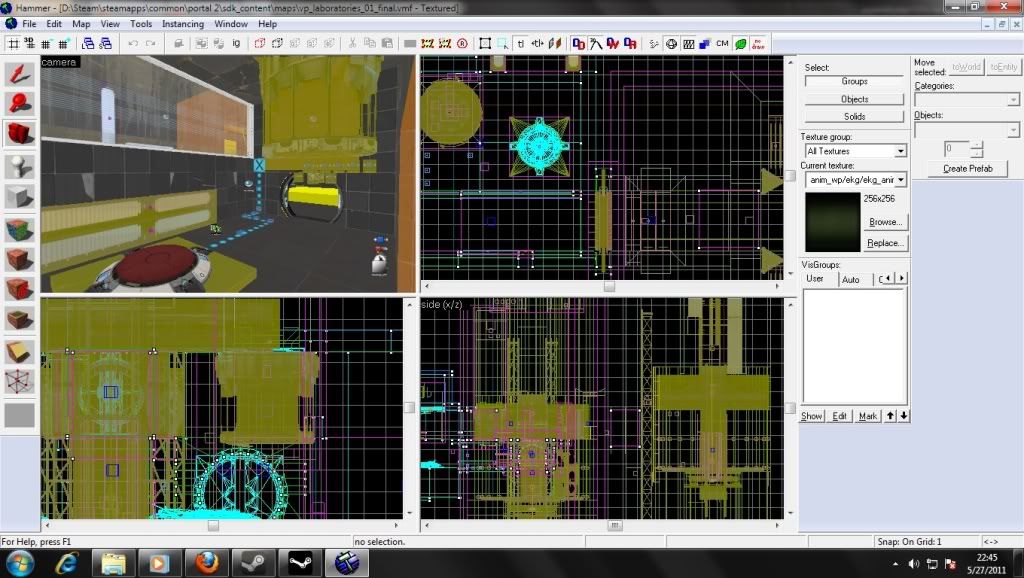Screen dimensions: 1024x578
Task: Click the Objects select button
Action: click(854, 99)
